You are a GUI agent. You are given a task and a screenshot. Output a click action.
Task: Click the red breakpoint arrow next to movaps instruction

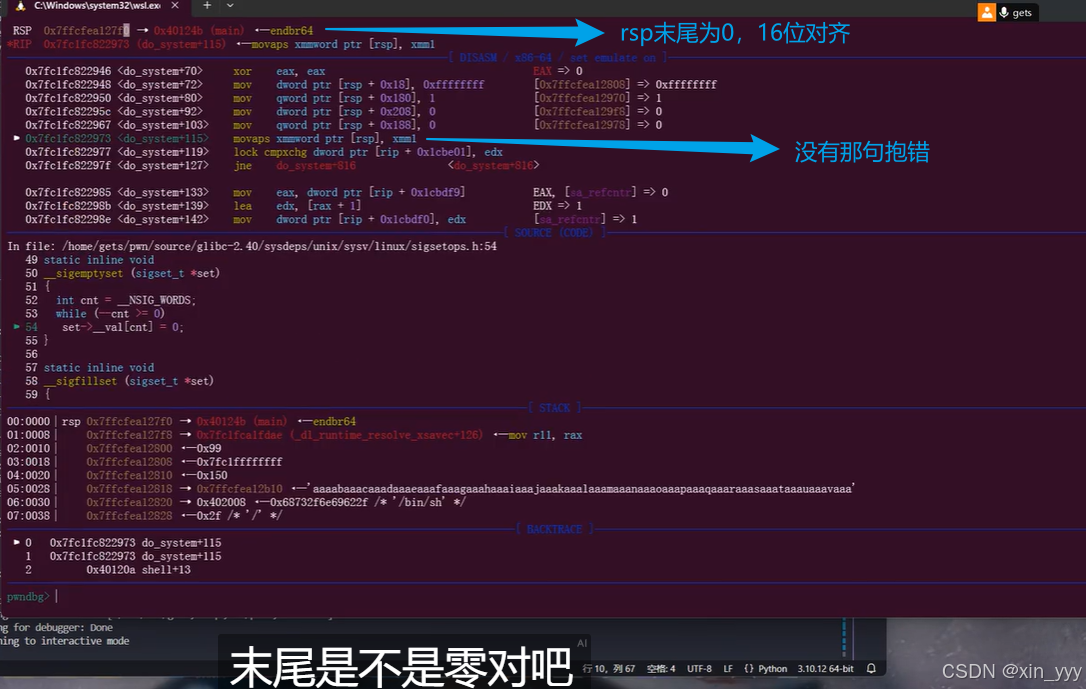point(16,138)
